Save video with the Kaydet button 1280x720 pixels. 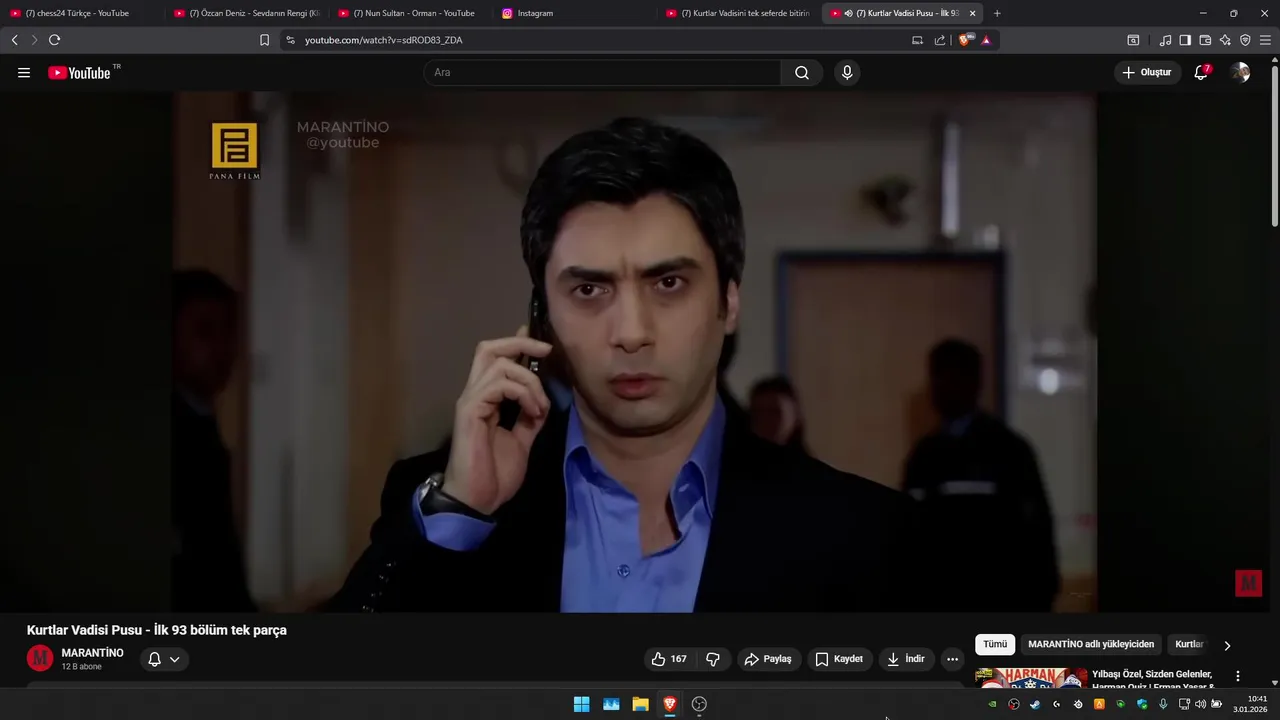coord(838,659)
